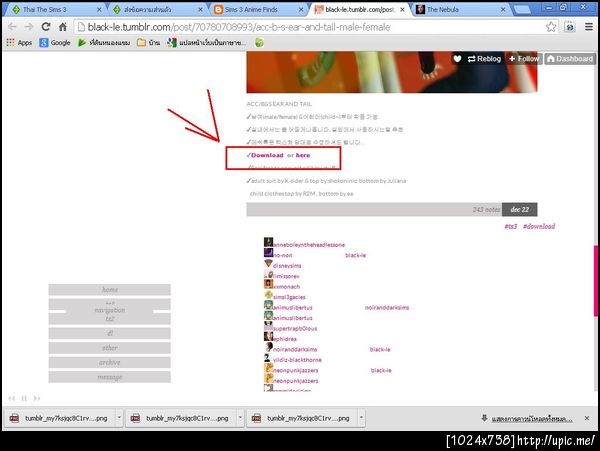This screenshot has width=600, height=451.
Task: Expand the third download item dropdown arrow
Action: (x=361, y=418)
